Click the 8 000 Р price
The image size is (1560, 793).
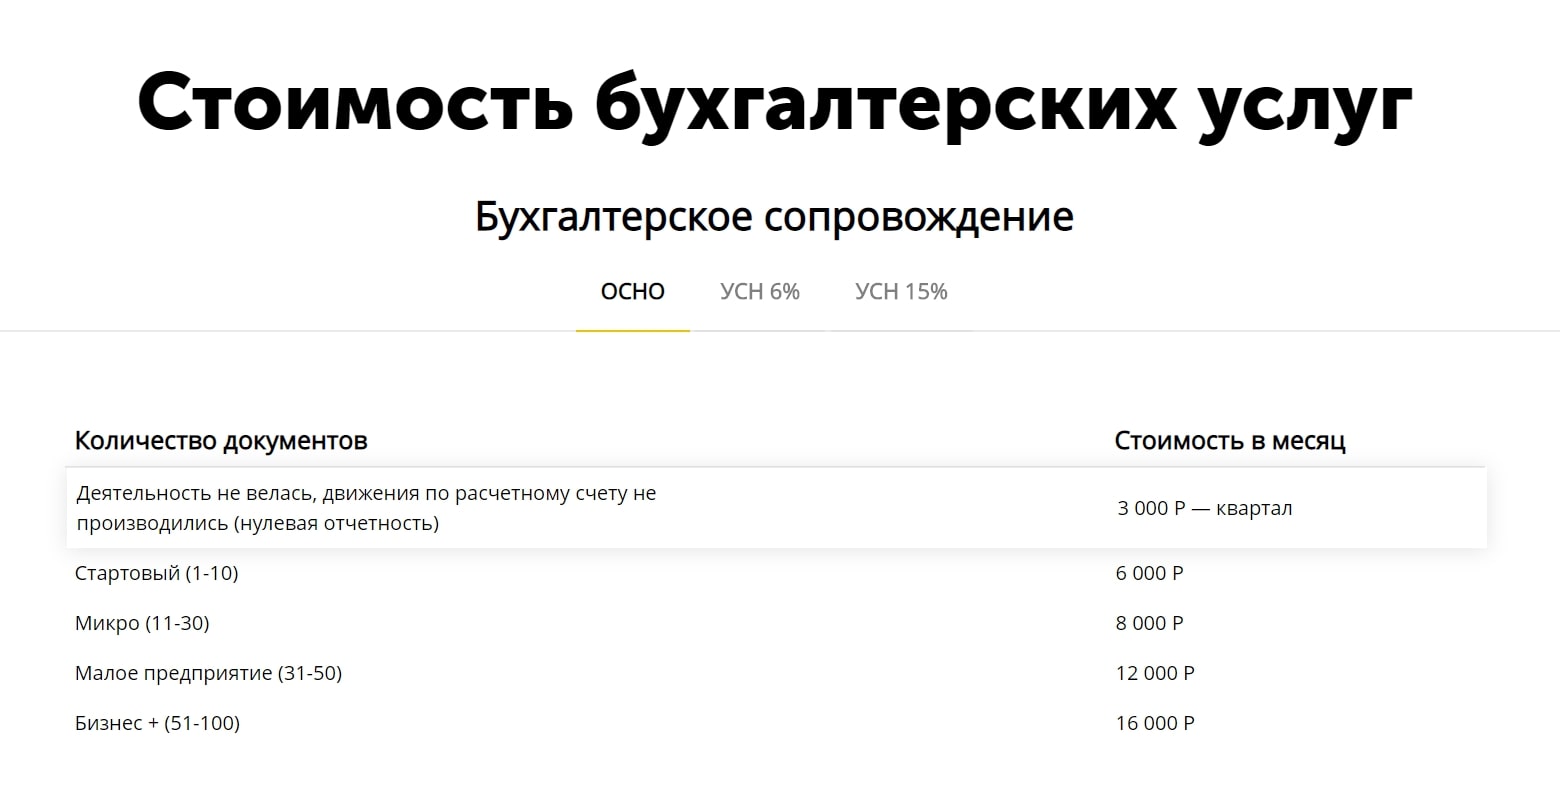1149,623
